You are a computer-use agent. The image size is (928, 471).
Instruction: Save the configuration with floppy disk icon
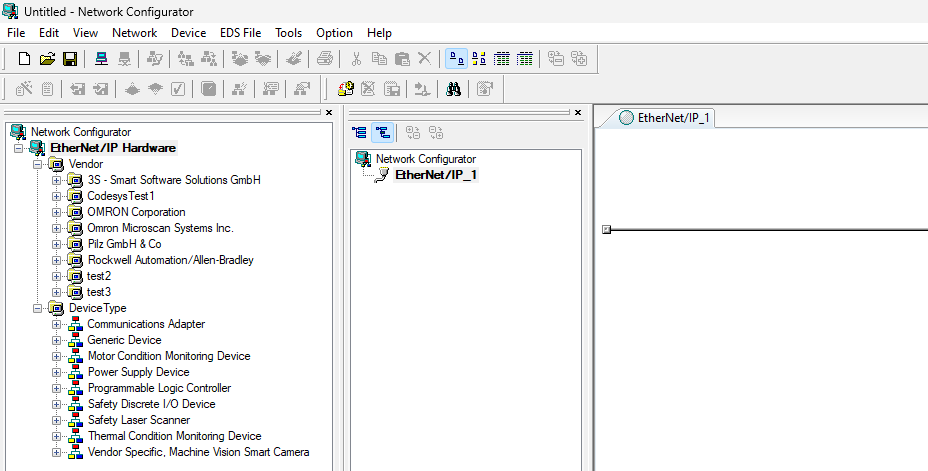tap(70, 59)
